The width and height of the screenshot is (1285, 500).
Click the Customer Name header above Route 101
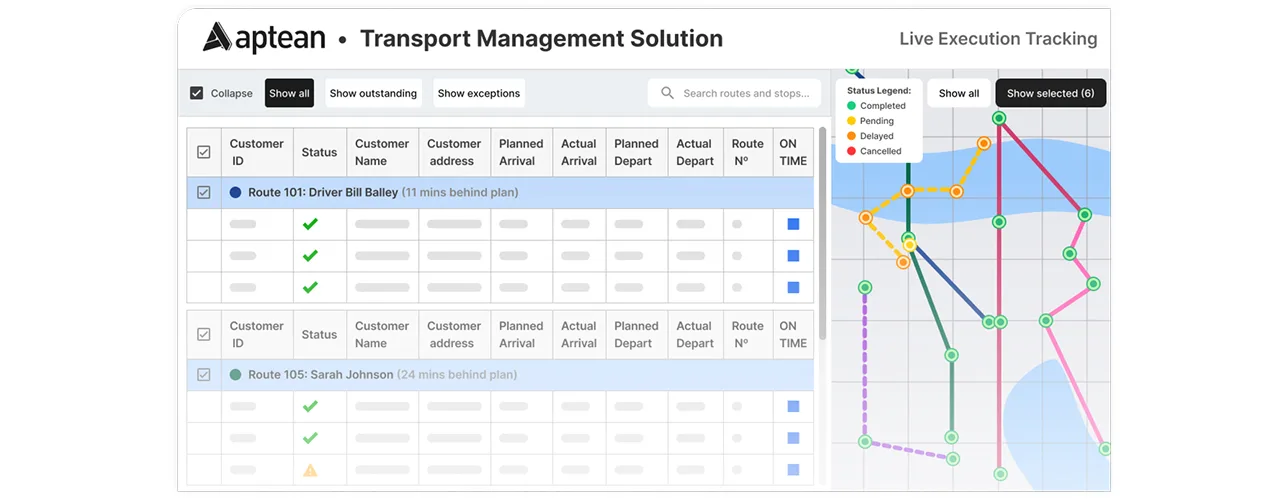382,152
